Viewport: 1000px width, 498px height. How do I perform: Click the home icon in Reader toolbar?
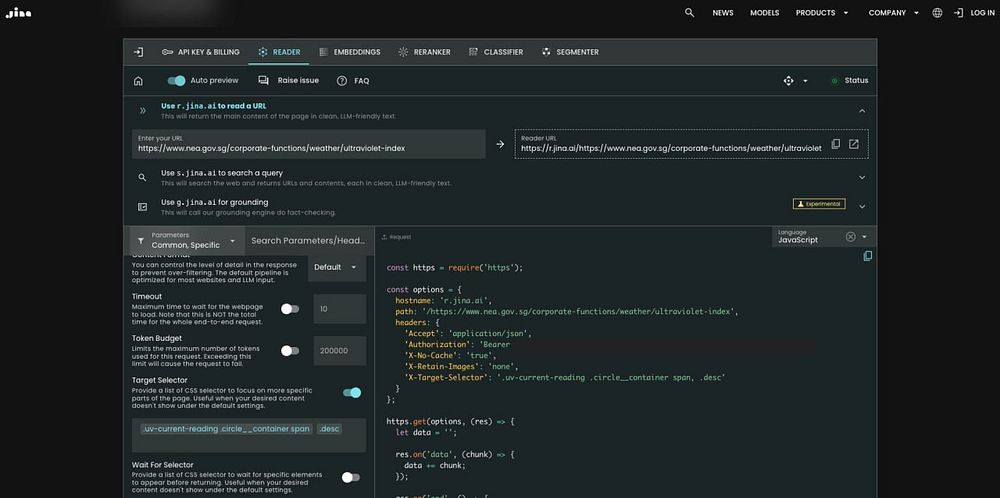(x=138, y=81)
